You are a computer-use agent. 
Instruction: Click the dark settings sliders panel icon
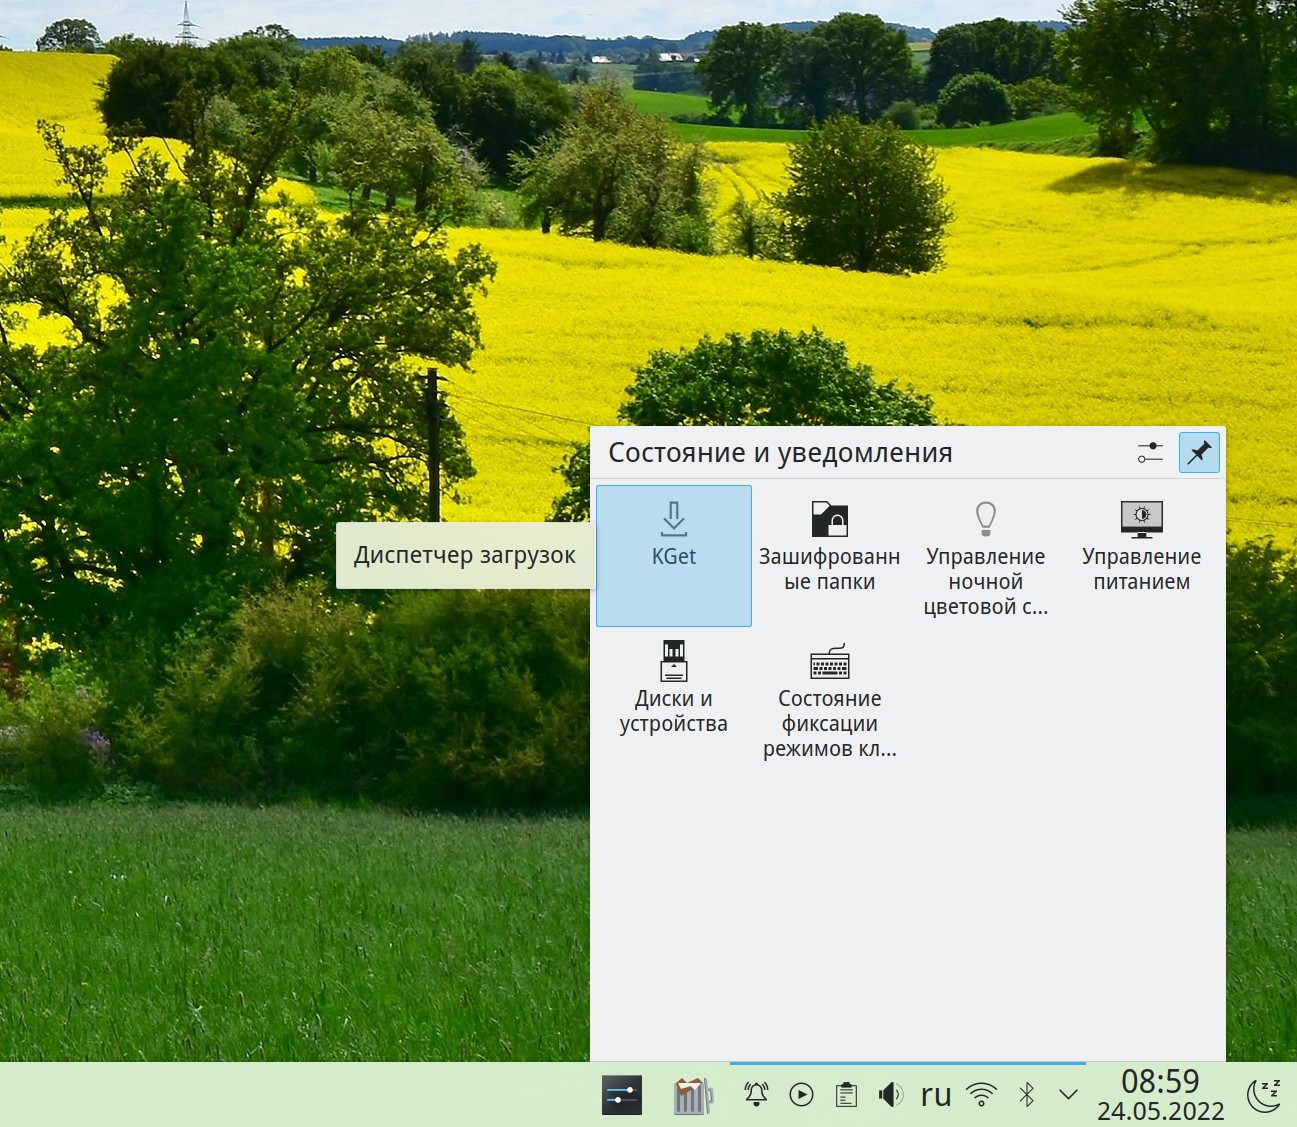click(622, 1096)
